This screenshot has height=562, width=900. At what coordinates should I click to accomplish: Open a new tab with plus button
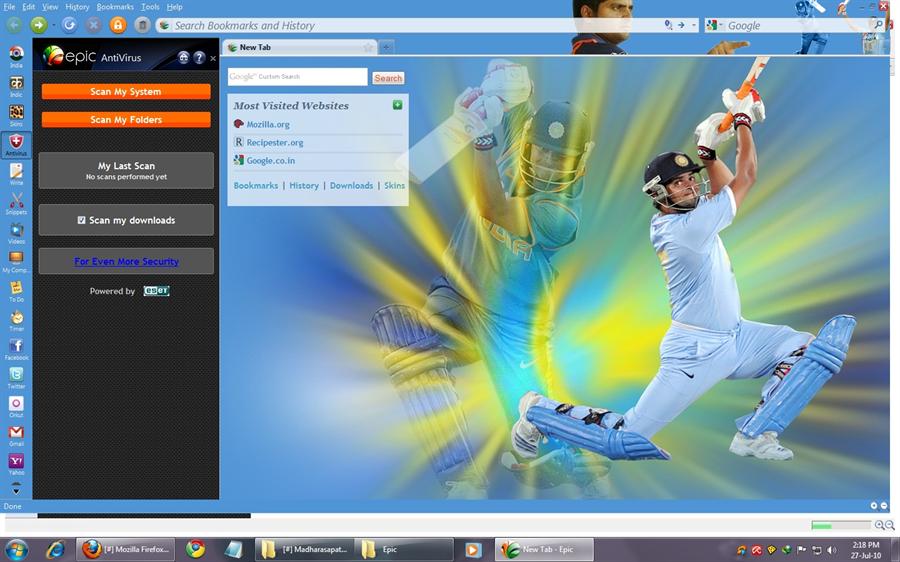click(386, 47)
